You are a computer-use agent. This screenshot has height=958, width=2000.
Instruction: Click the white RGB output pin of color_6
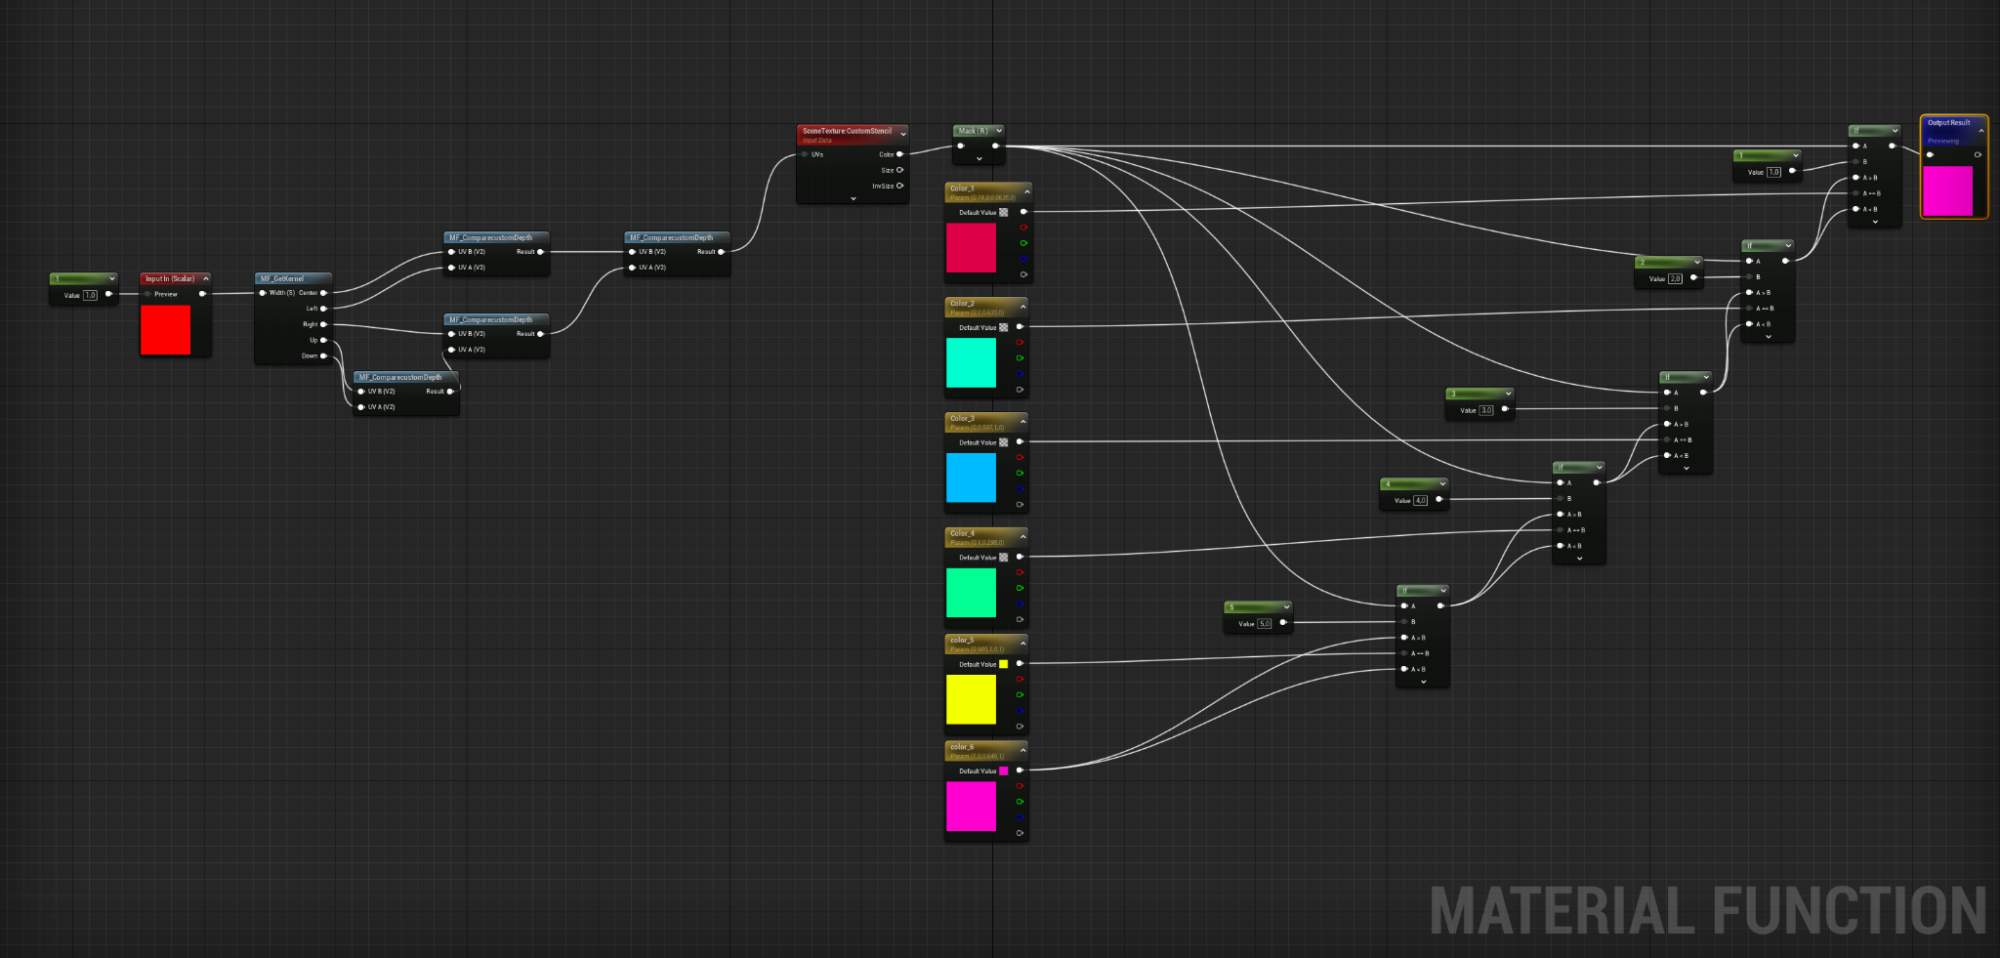coord(1020,771)
